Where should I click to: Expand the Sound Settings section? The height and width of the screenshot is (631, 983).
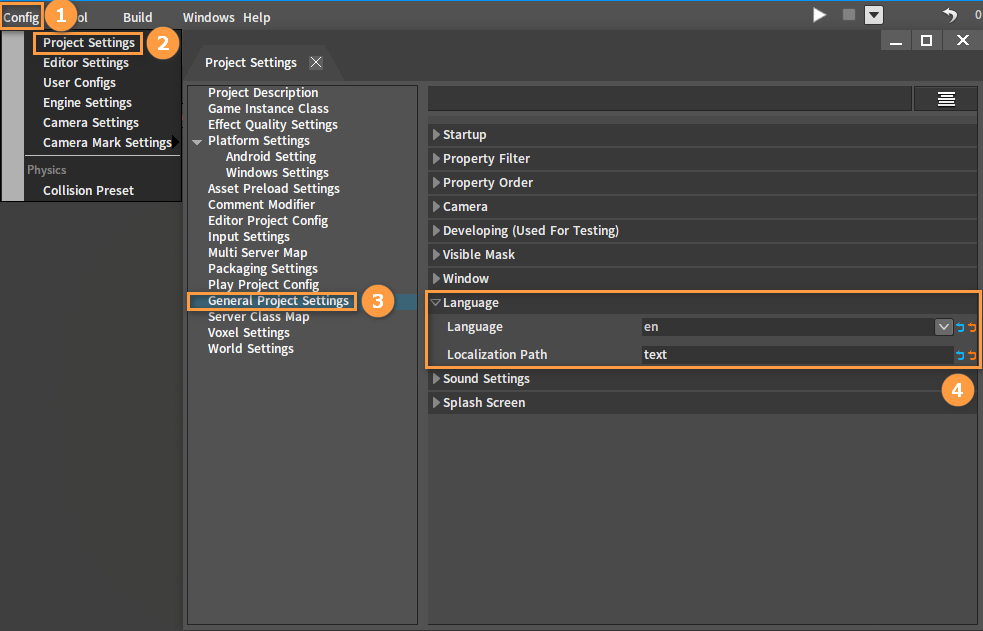436,378
